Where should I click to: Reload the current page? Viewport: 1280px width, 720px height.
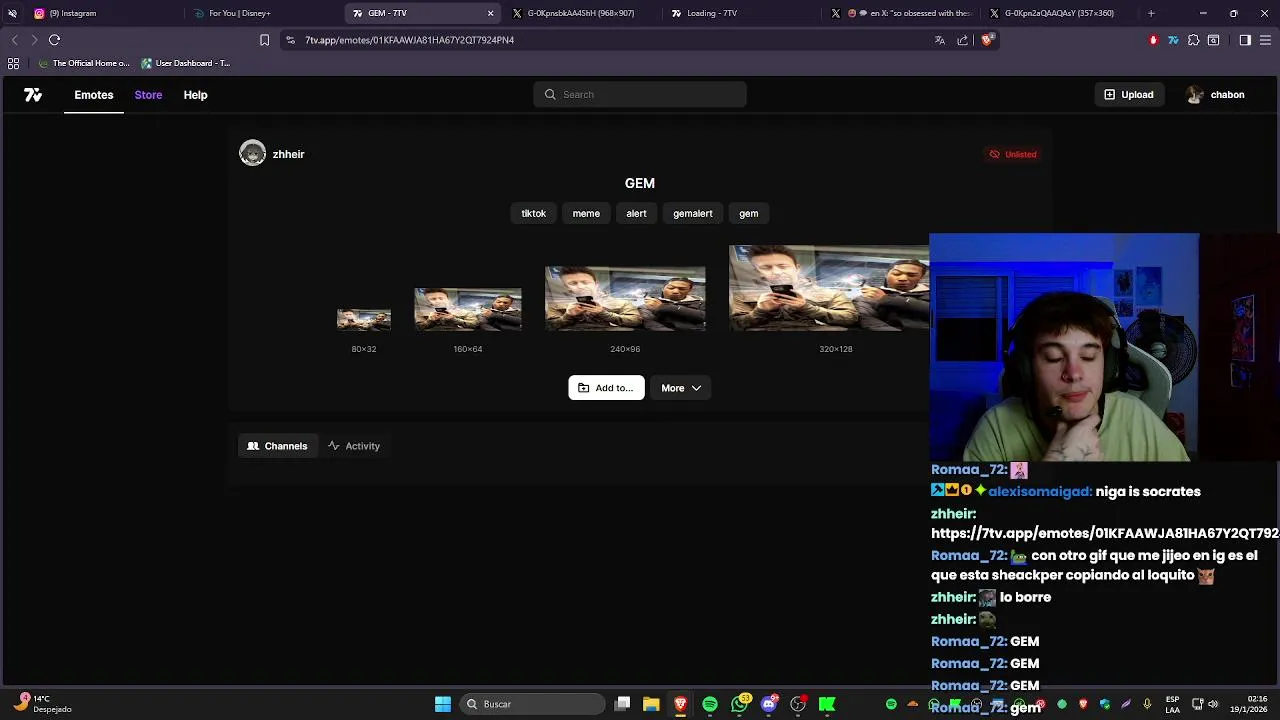55,40
